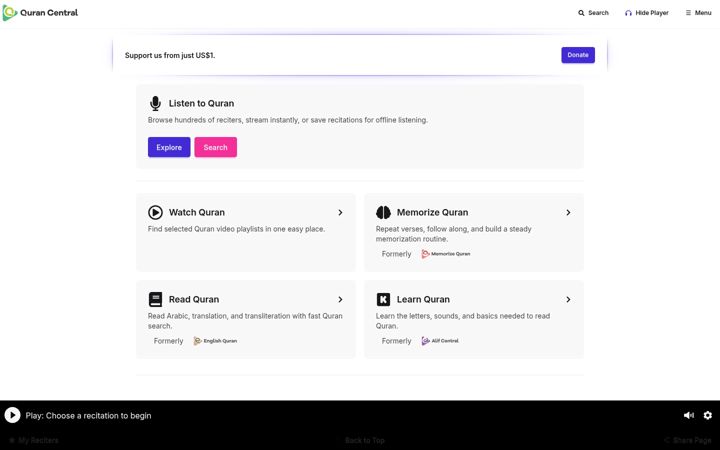Mute audio with the player volume icon
The height and width of the screenshot is (450, 720).
pyautogui.click(x=689, y=415)
